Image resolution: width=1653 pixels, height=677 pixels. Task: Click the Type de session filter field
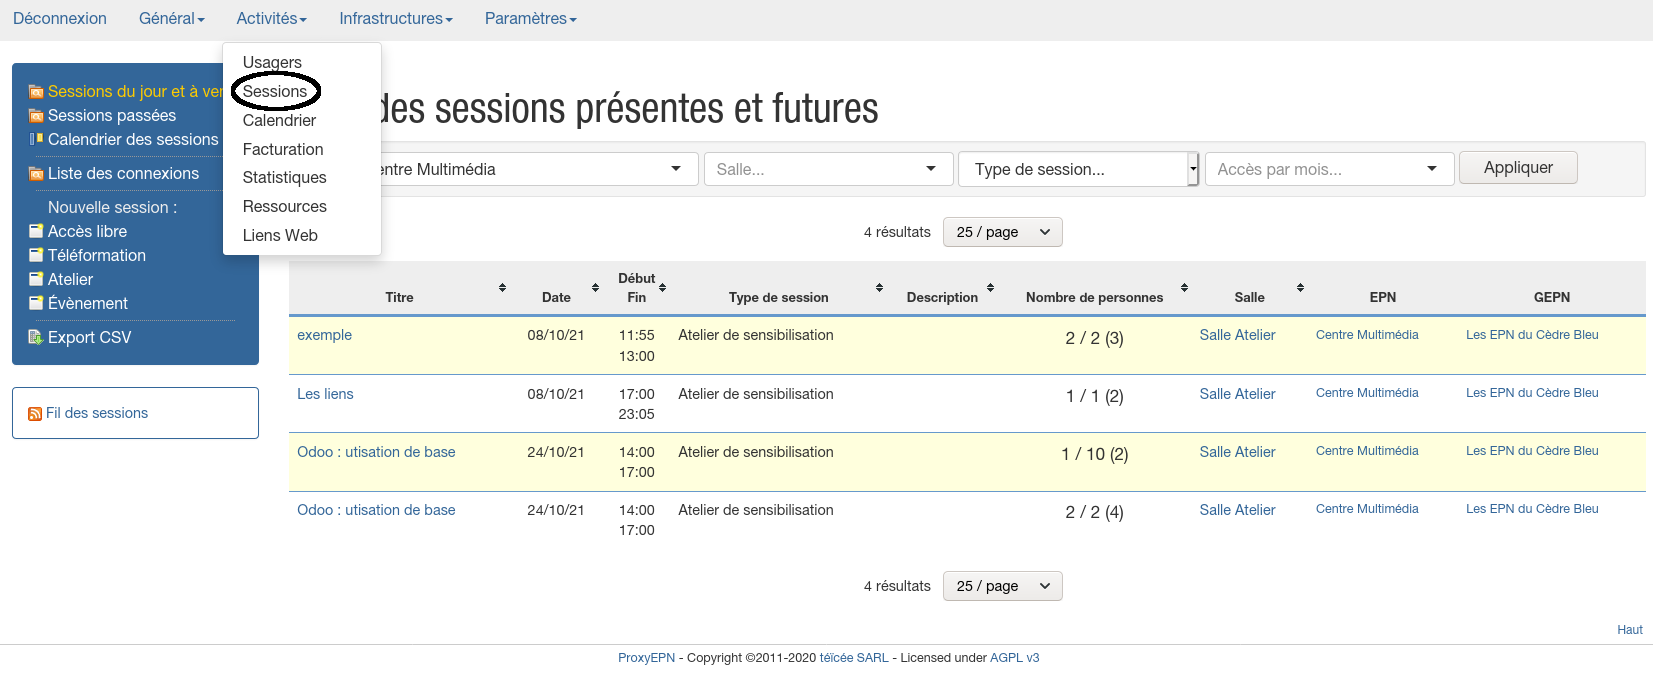tap(1072, 169)
